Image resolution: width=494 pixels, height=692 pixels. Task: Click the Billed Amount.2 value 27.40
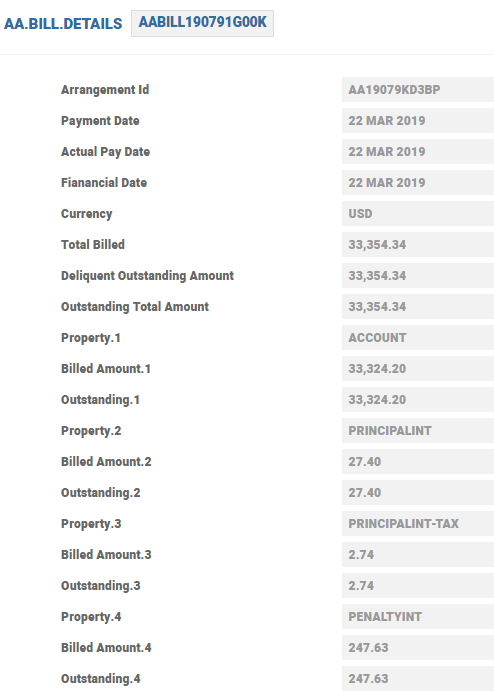[x=418, y=462]
